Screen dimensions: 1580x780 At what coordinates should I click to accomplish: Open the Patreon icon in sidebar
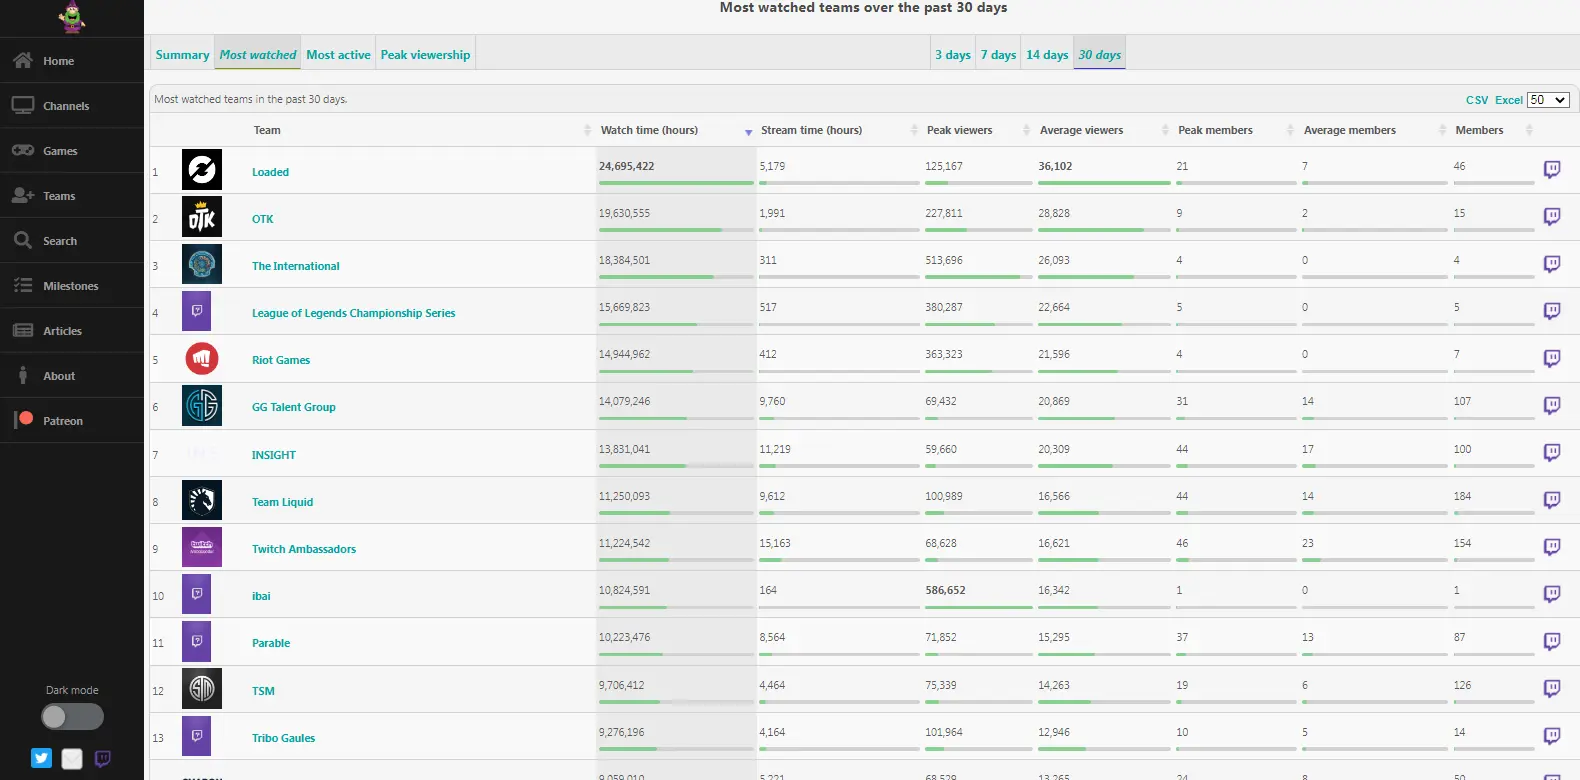(x=24, y=420)
